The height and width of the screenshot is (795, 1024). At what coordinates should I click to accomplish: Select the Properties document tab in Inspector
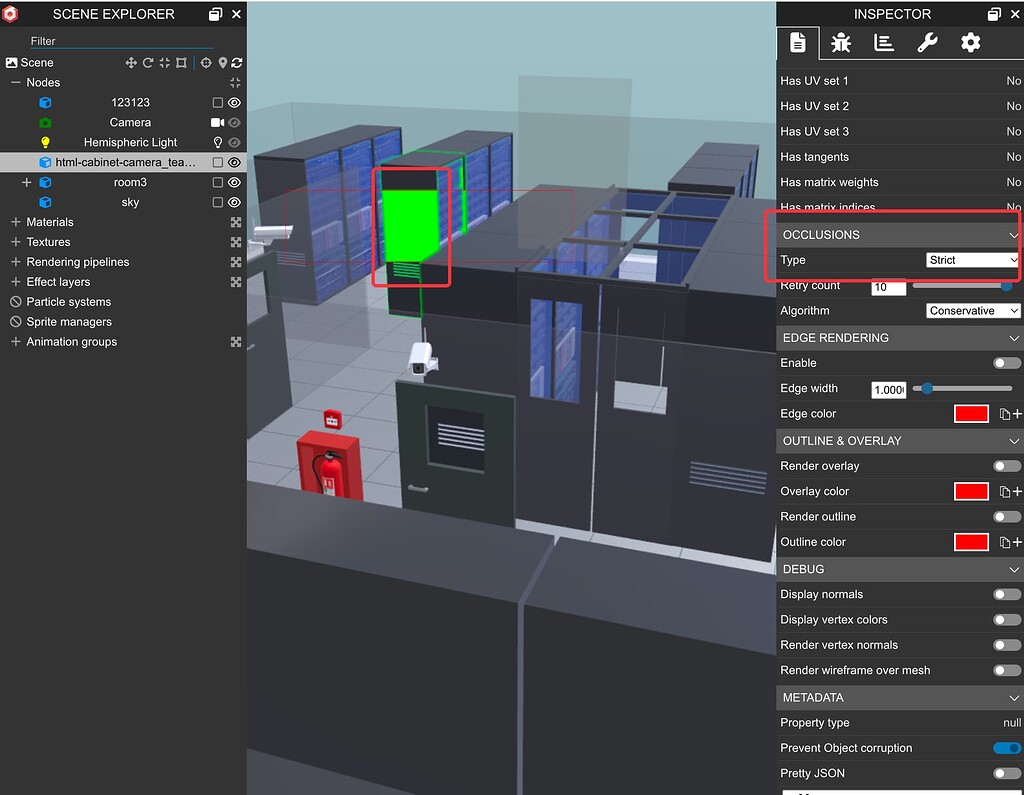[x=797, y=43]
